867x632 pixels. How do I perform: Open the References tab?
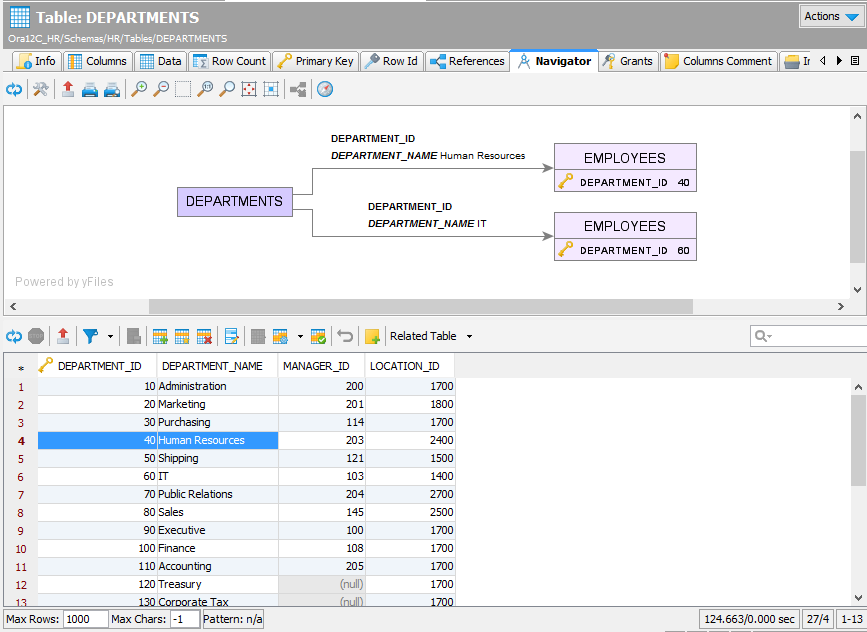(x=467, y=61)
